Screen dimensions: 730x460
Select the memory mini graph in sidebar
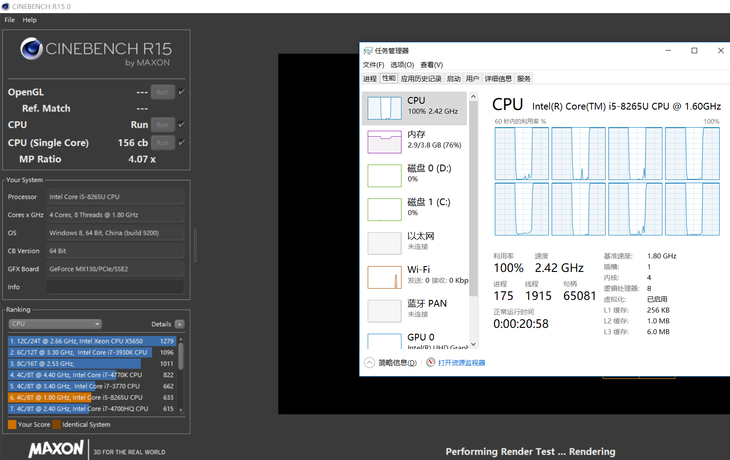(384, 142)
